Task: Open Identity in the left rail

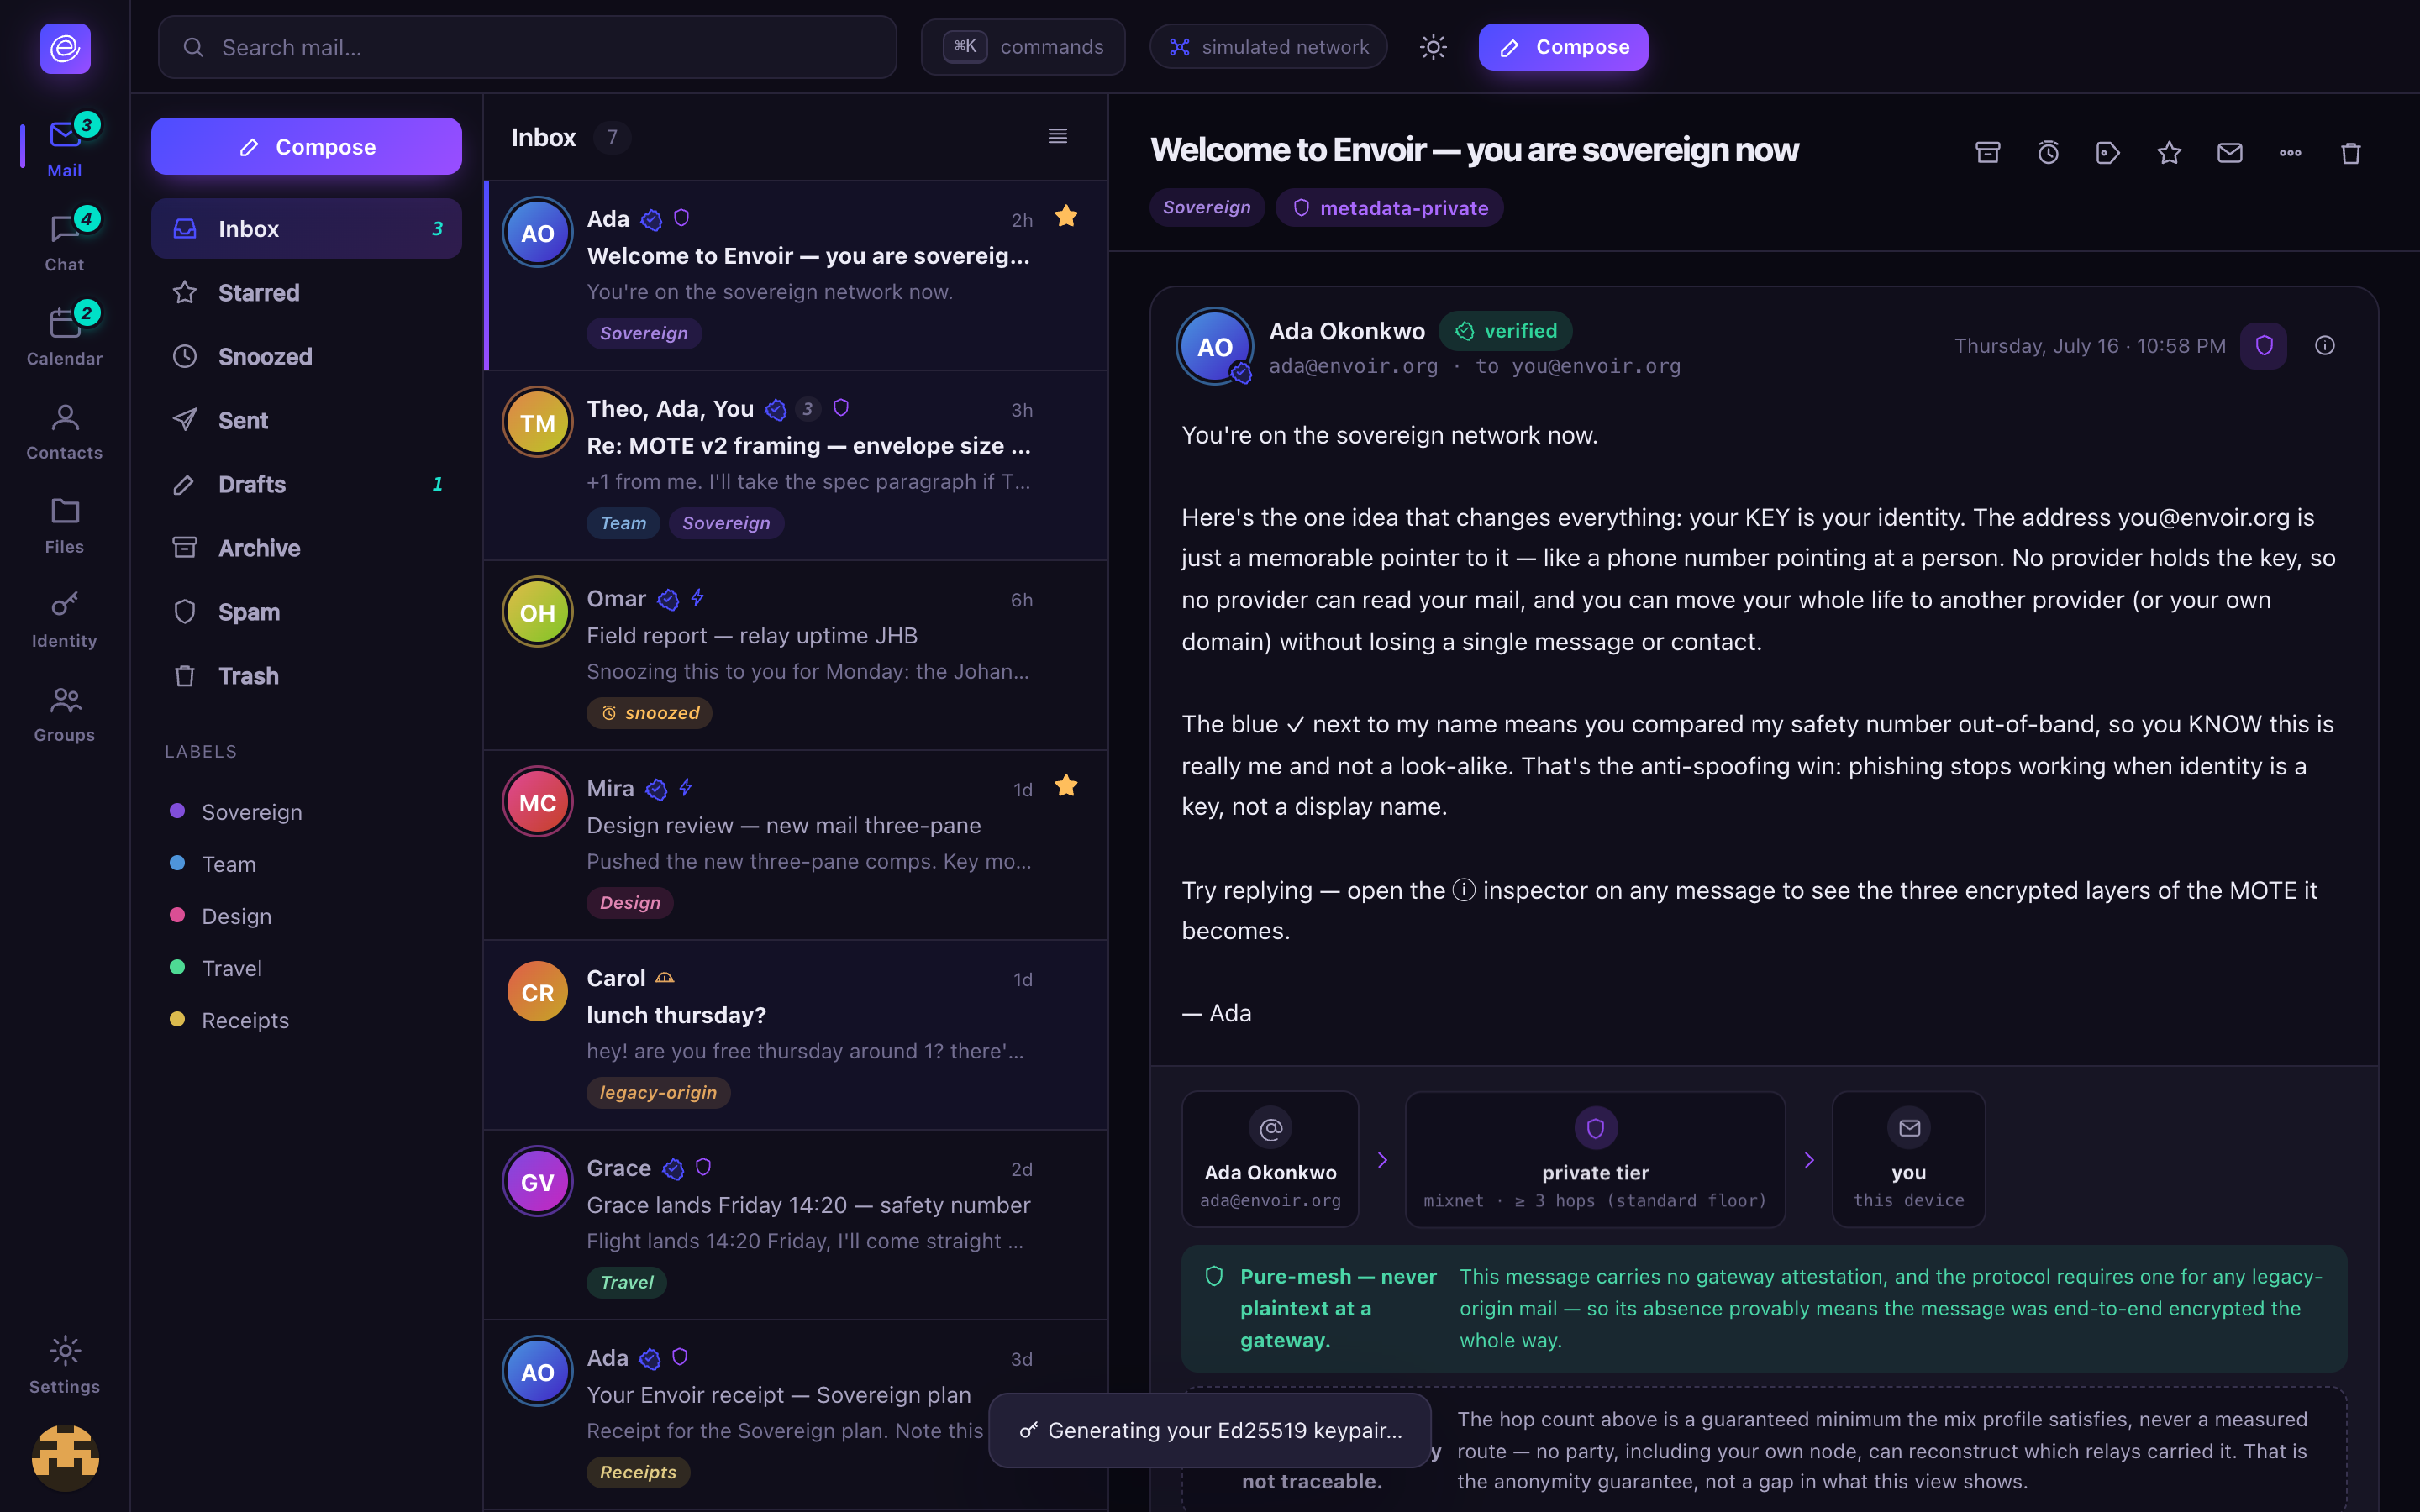Action: tap(65, 619)
